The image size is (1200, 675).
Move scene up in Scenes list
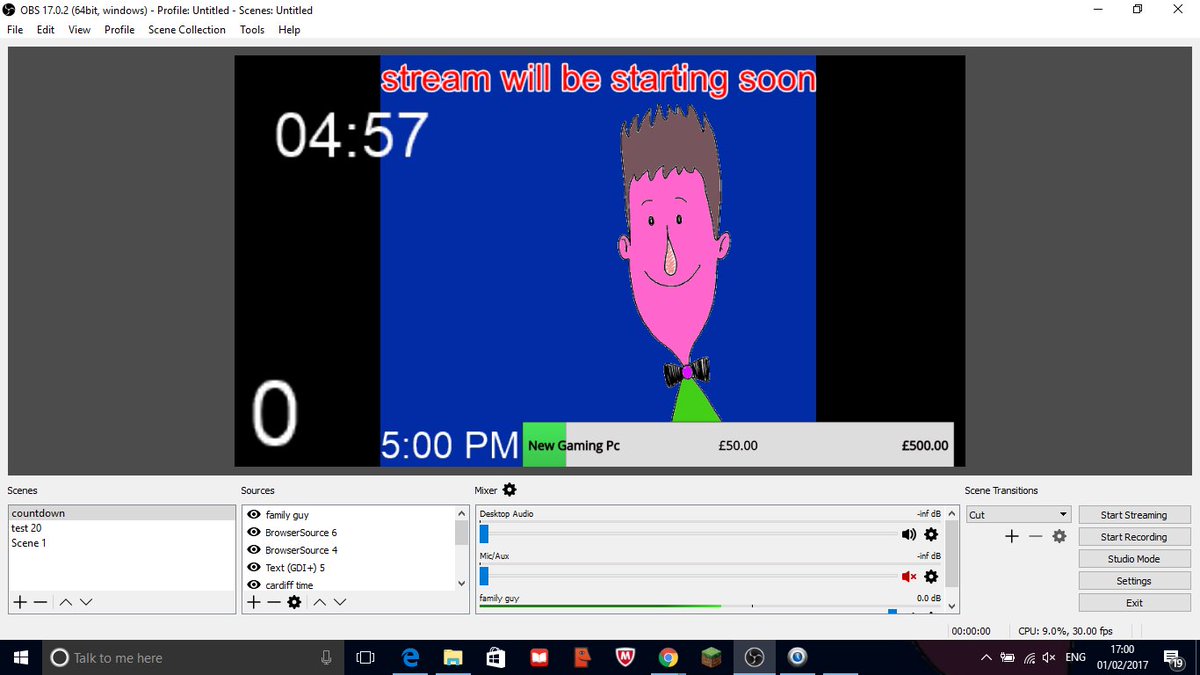[x=65, y=602]
